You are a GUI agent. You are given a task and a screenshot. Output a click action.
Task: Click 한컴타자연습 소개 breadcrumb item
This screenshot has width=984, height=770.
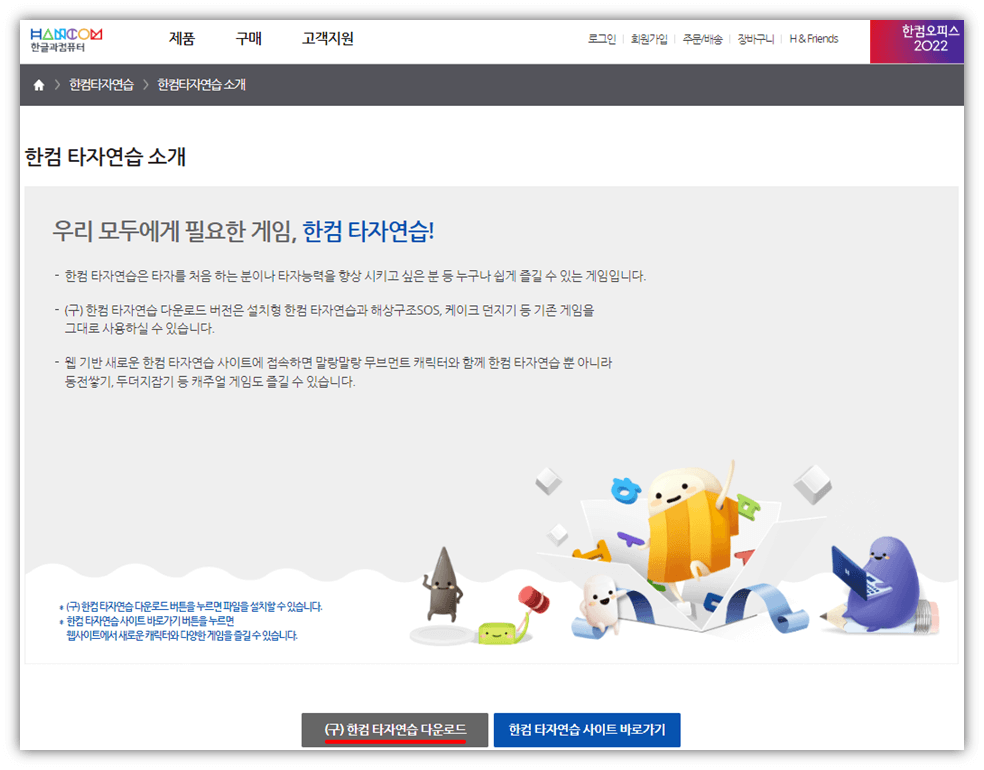point(201,85)
